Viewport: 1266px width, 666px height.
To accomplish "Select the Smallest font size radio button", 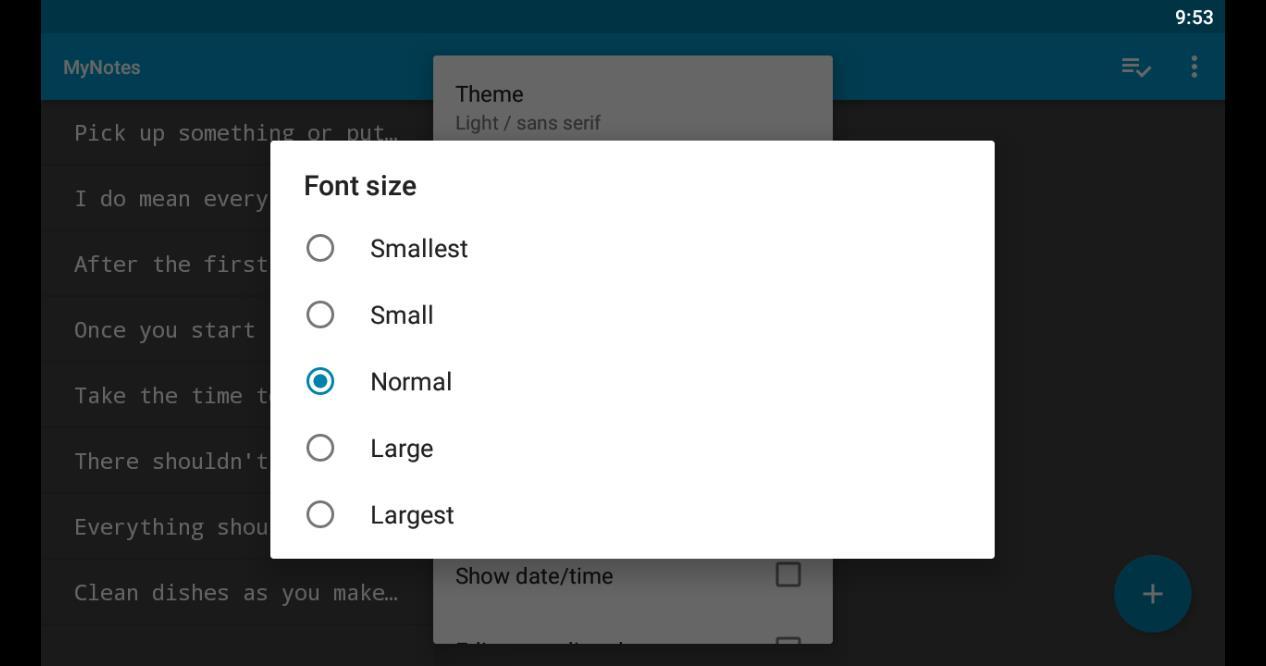I will (320, 248).
